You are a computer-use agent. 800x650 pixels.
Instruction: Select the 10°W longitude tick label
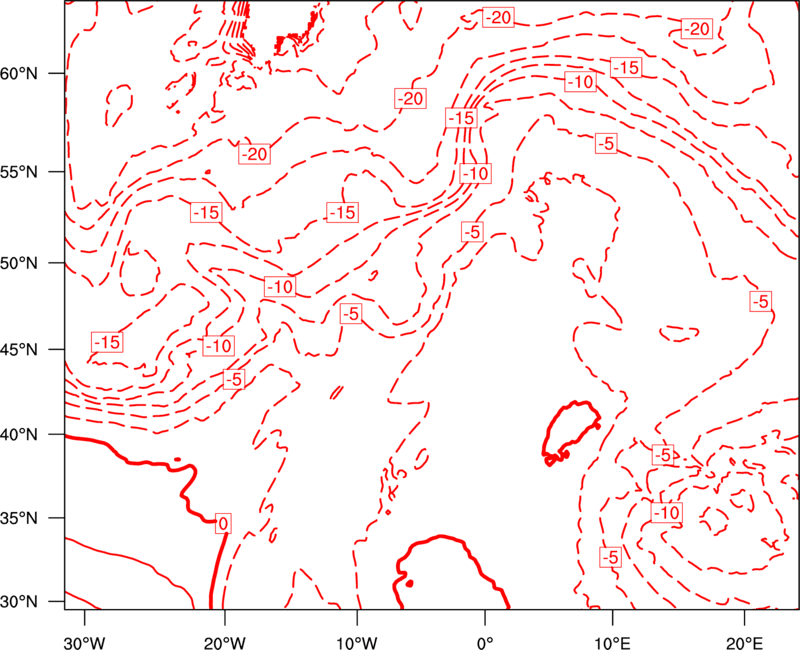point(357,642)
